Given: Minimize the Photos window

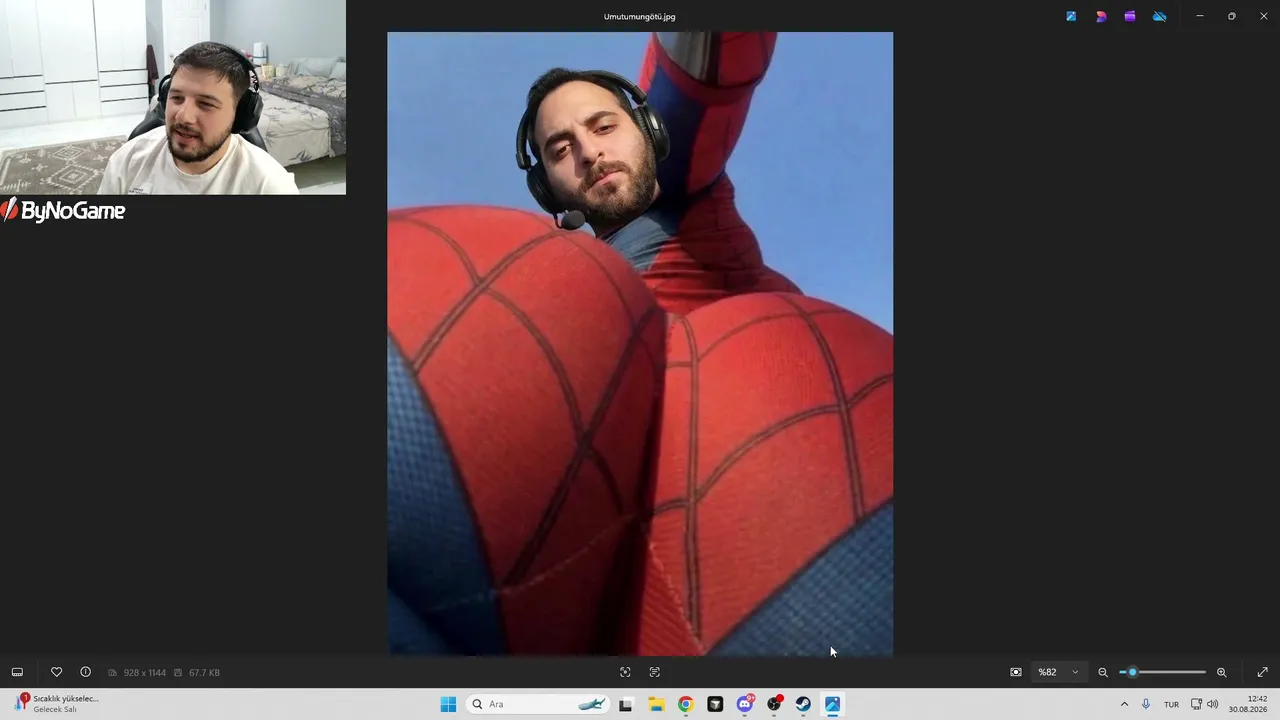Looking at the screenshot, I should tap(1200, 16).
